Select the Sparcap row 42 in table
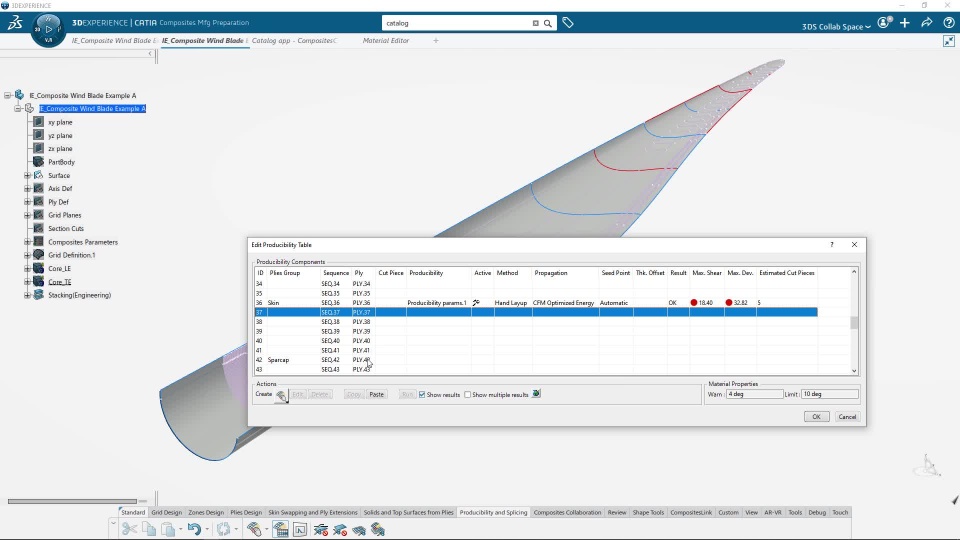Image resolution: width=960 pixels, height=540 pixels. 536,360
